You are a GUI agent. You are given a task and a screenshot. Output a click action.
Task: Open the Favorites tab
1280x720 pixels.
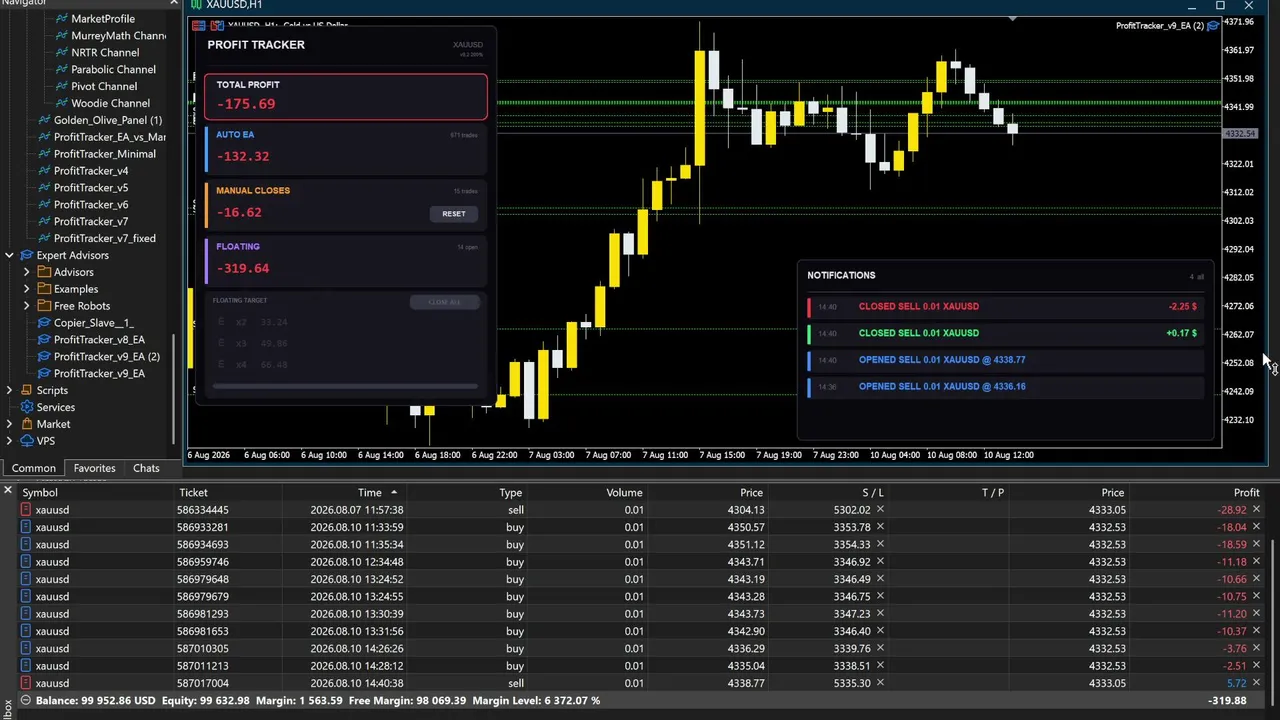pos(94,468)
